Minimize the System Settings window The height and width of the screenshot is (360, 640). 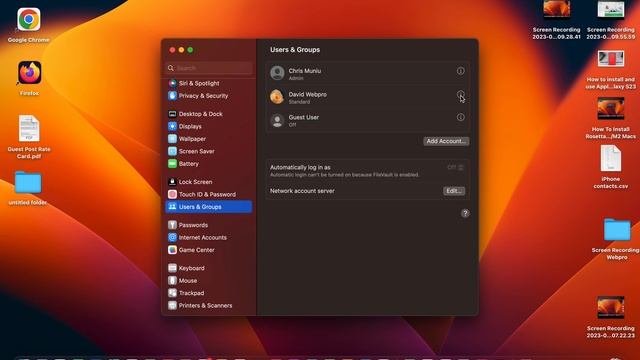coord(181,50)
